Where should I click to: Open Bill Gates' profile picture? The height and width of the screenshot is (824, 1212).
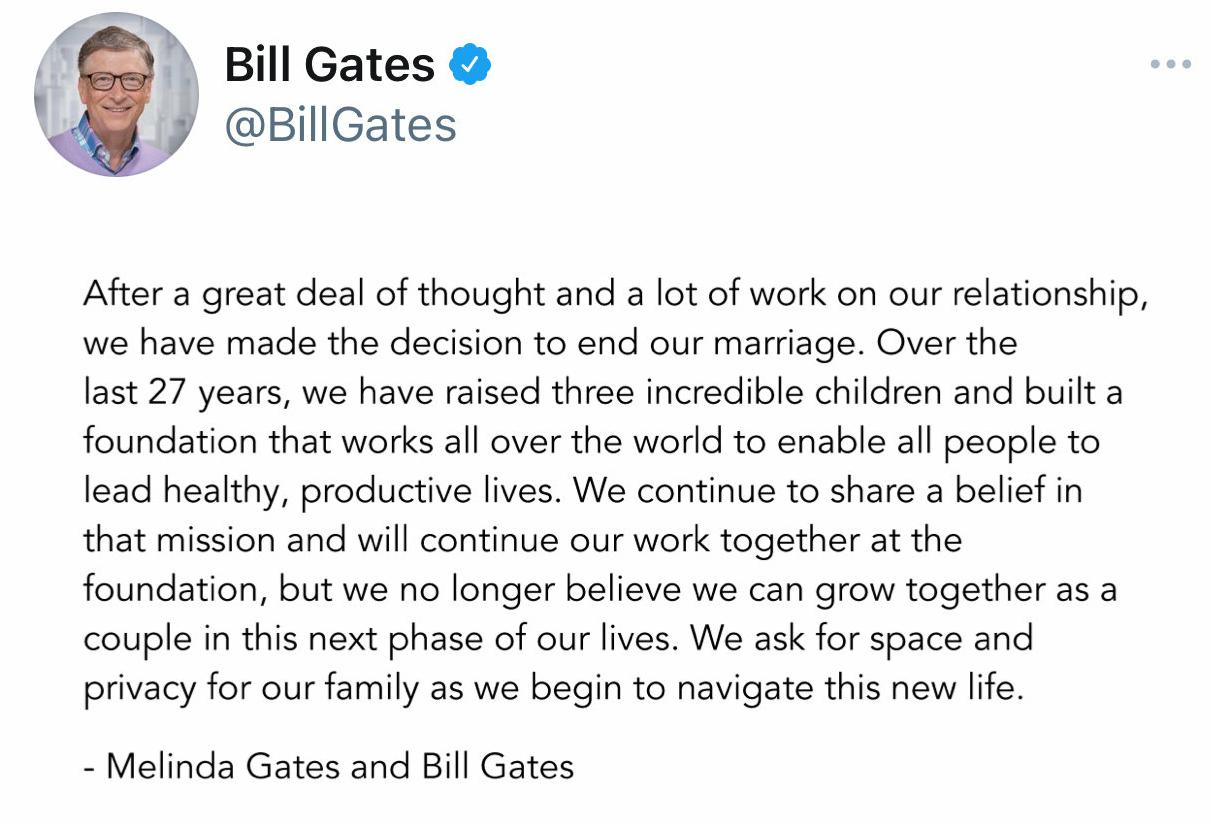[116, 94]
